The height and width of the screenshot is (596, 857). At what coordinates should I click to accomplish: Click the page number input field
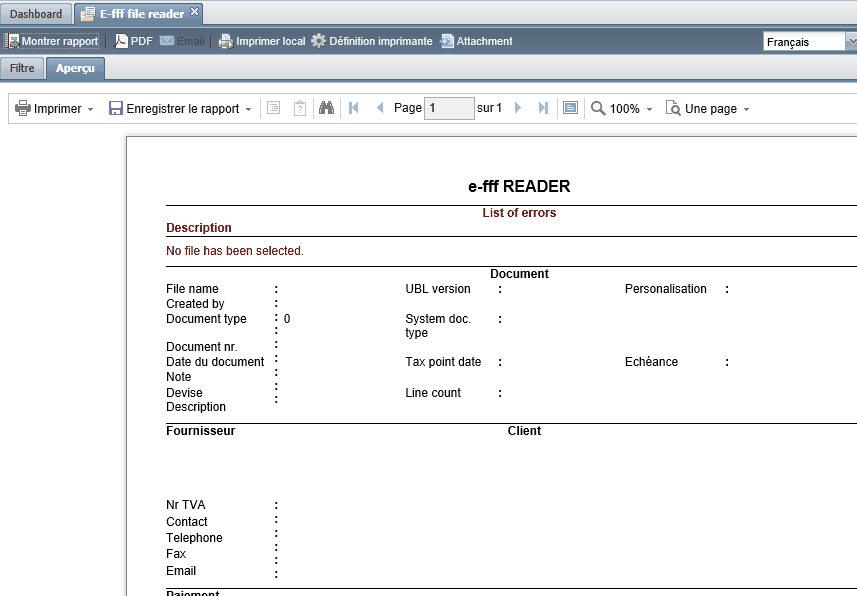point(449,108)
